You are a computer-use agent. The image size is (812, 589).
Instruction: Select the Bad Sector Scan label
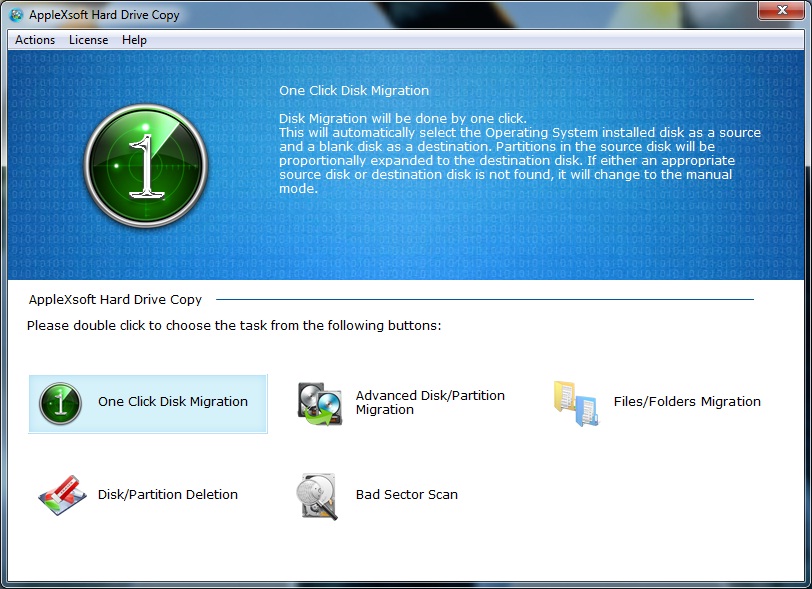407,494
